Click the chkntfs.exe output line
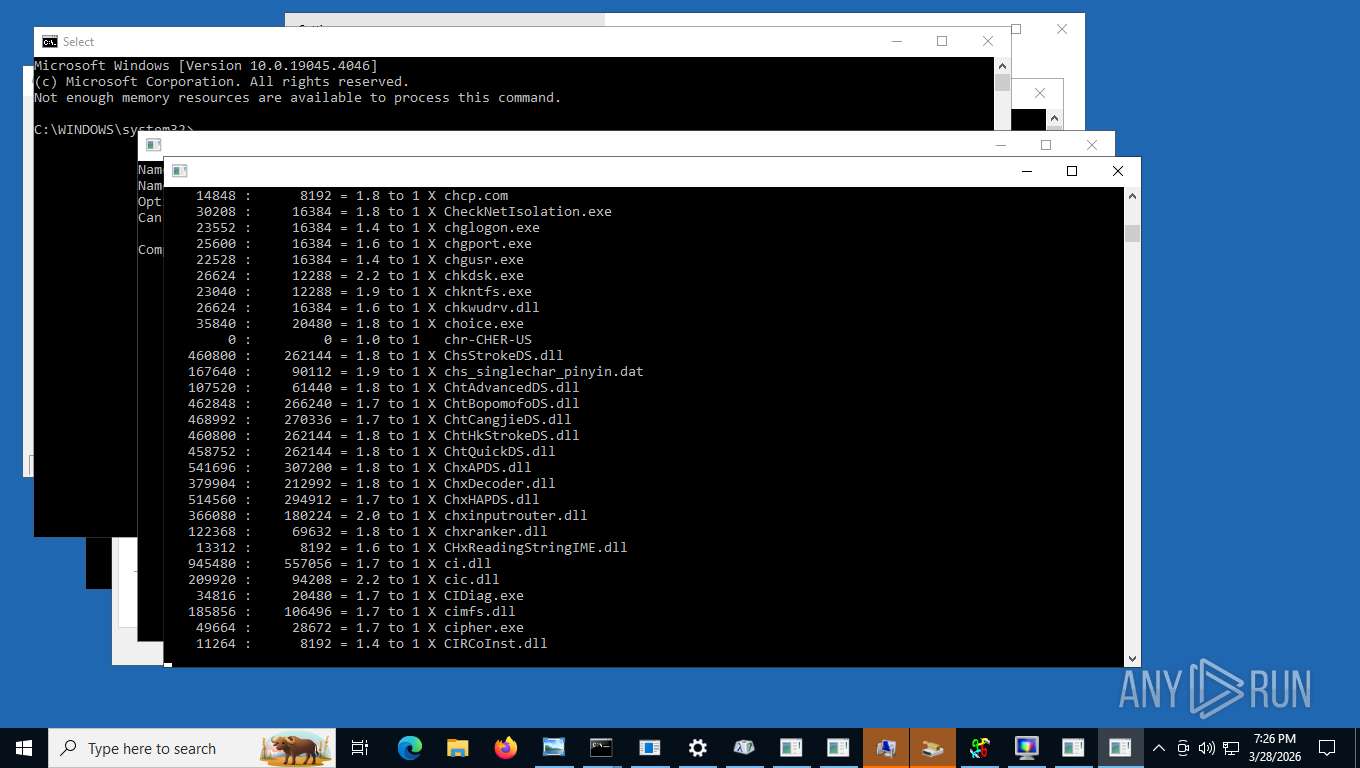 (x=363, y=291)
